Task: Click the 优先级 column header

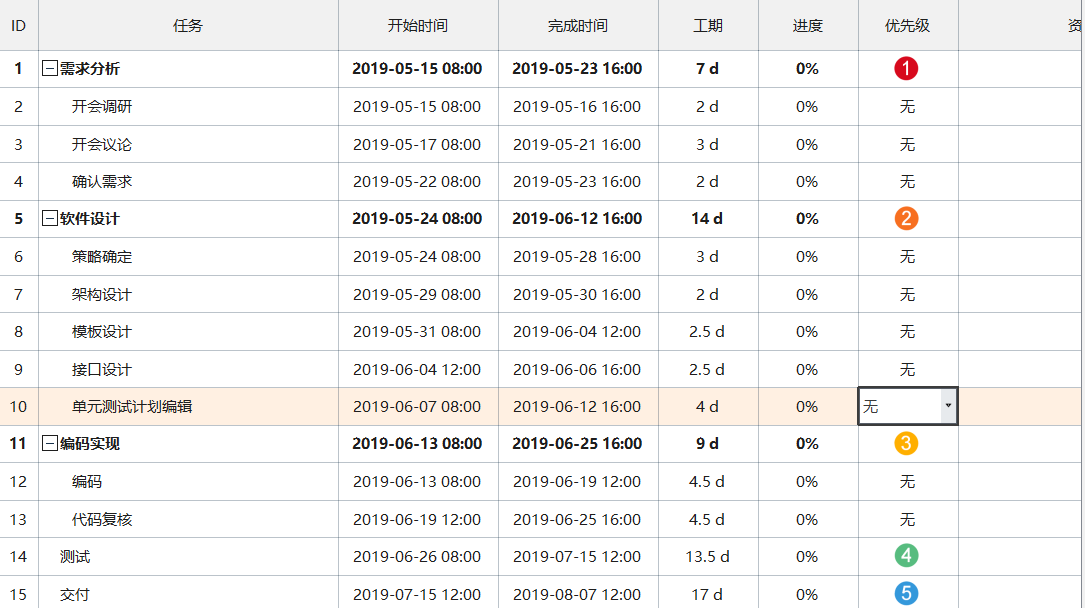Action: [907, 26]
